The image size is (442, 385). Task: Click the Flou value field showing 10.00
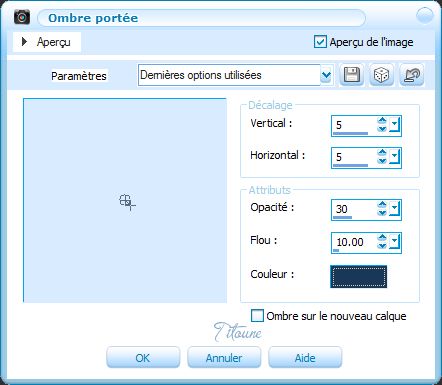[x=354, y=242]
